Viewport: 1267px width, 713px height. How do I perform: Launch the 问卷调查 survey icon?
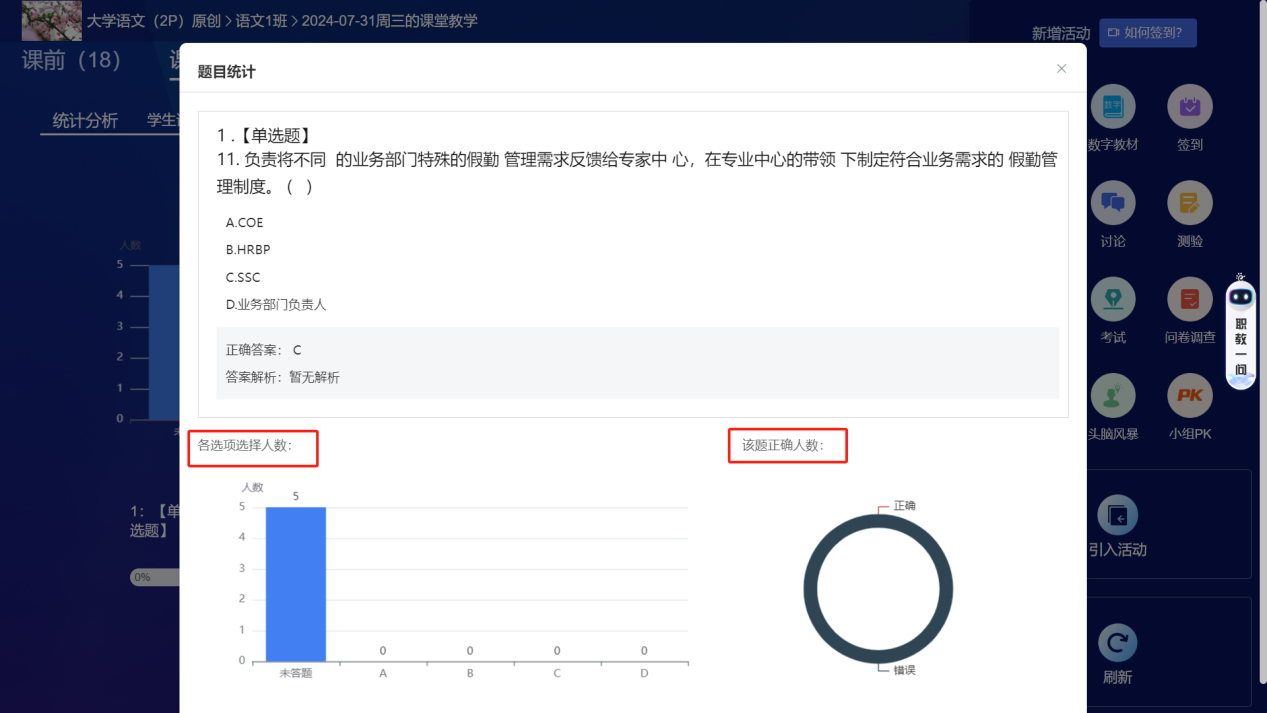pos(1189,299)
